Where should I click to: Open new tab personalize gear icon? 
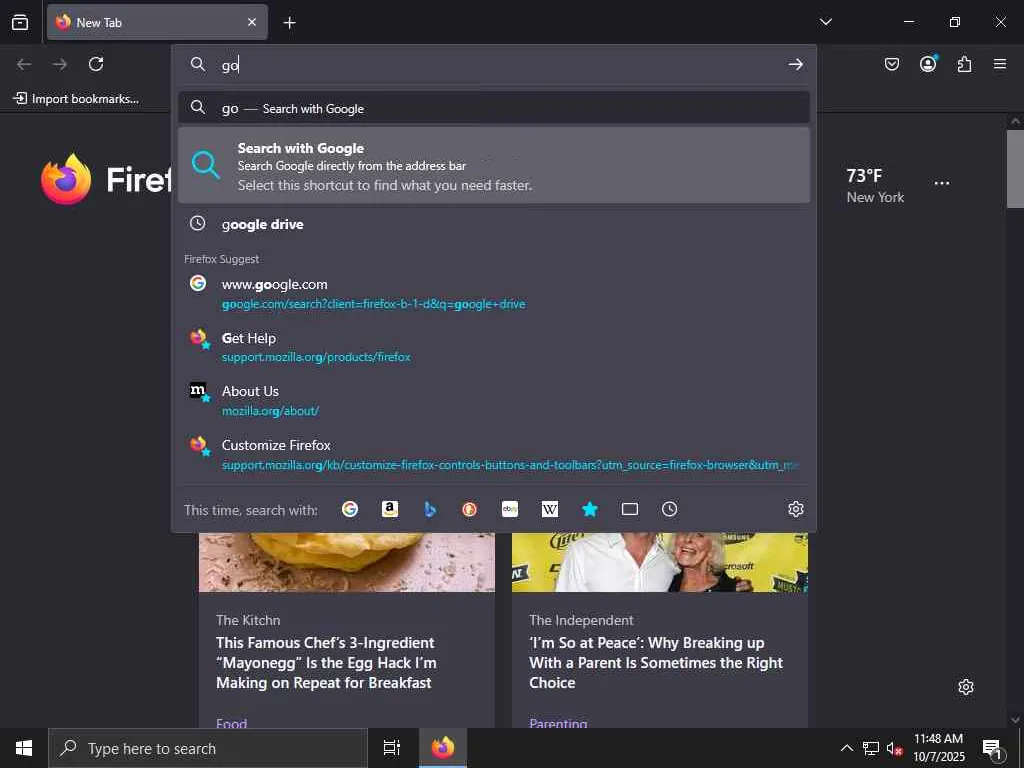(966, 687)
